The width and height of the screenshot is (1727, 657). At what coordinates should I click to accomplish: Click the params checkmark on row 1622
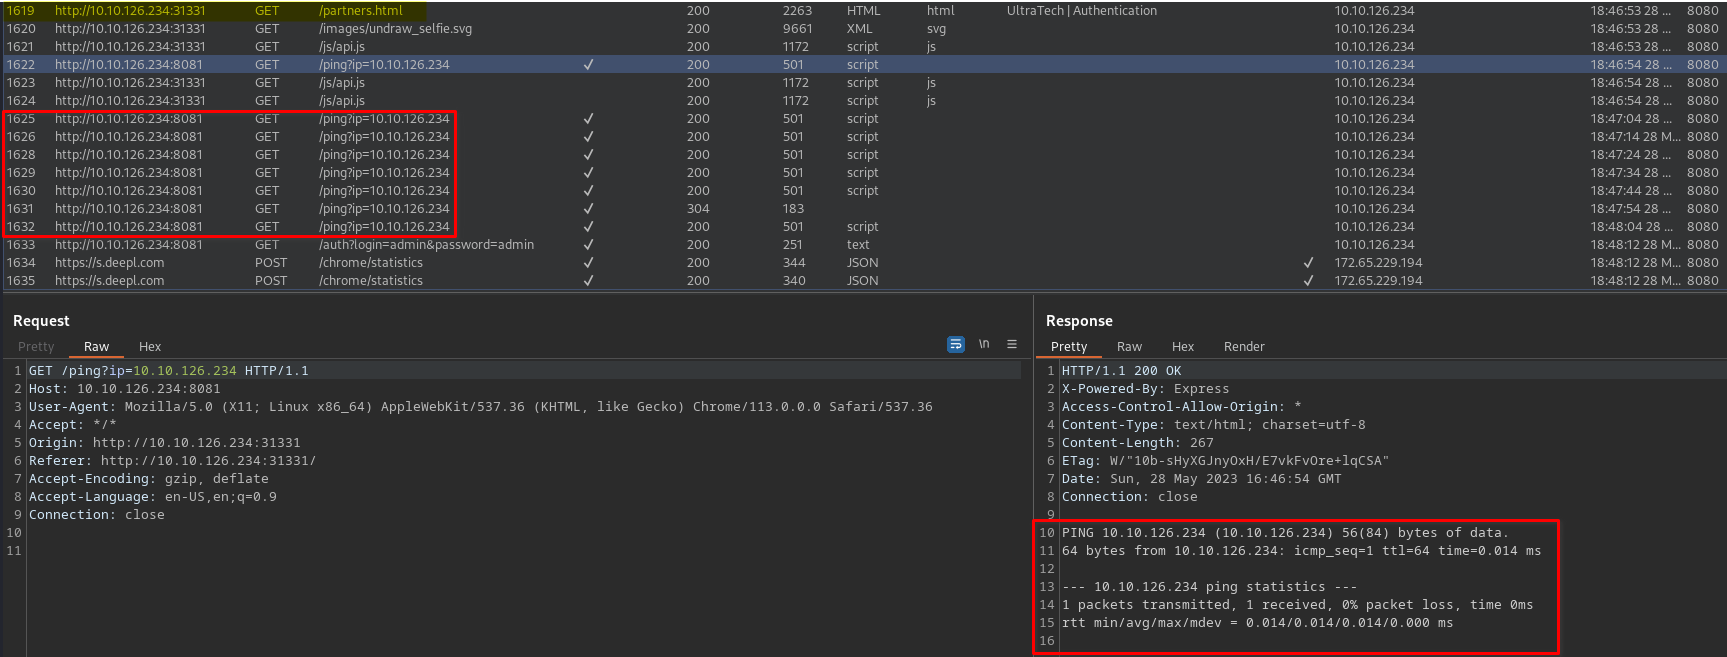[588, 65]
